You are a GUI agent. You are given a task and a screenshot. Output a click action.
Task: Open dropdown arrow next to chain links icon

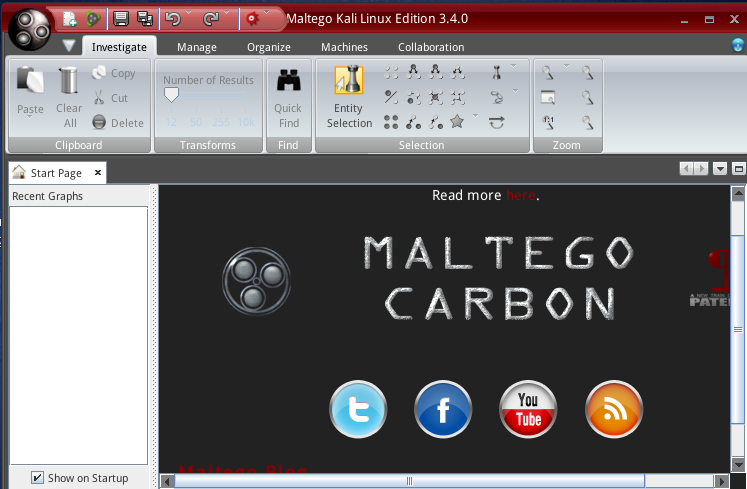click(x=515, y=91)
